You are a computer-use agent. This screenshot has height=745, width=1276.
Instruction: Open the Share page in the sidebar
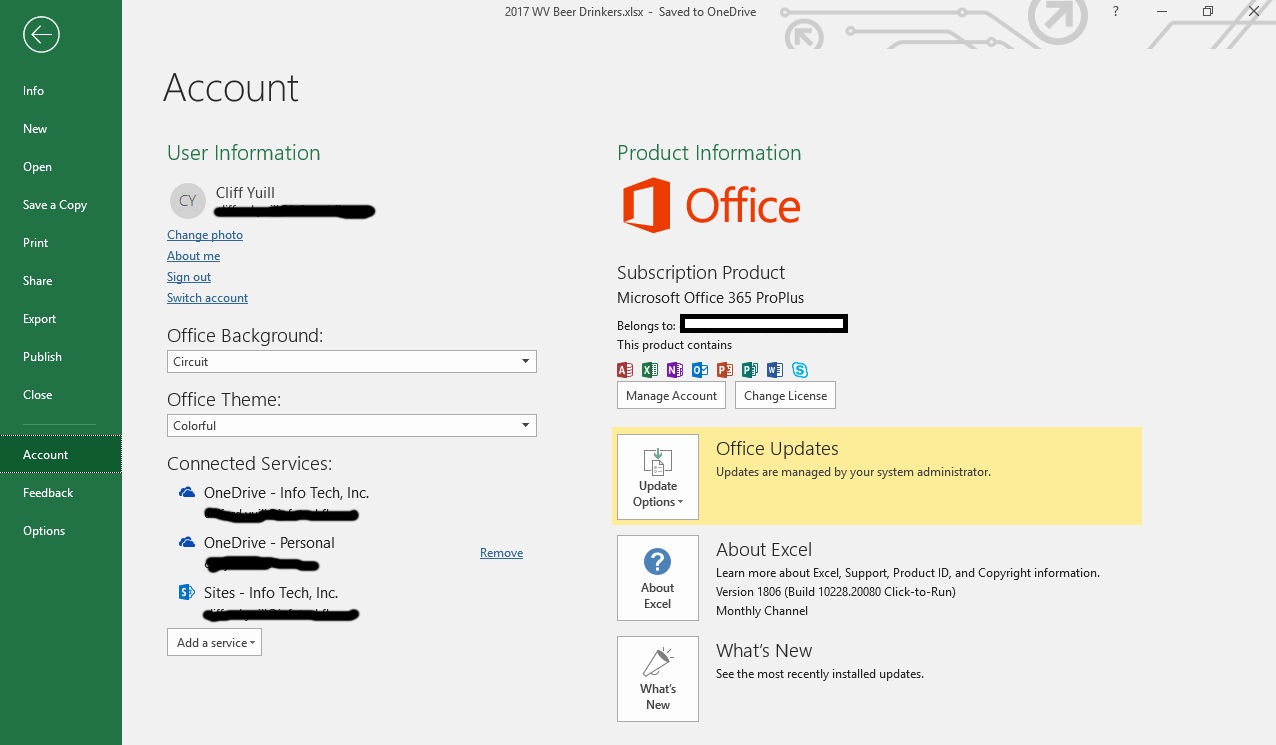(61, 280)
